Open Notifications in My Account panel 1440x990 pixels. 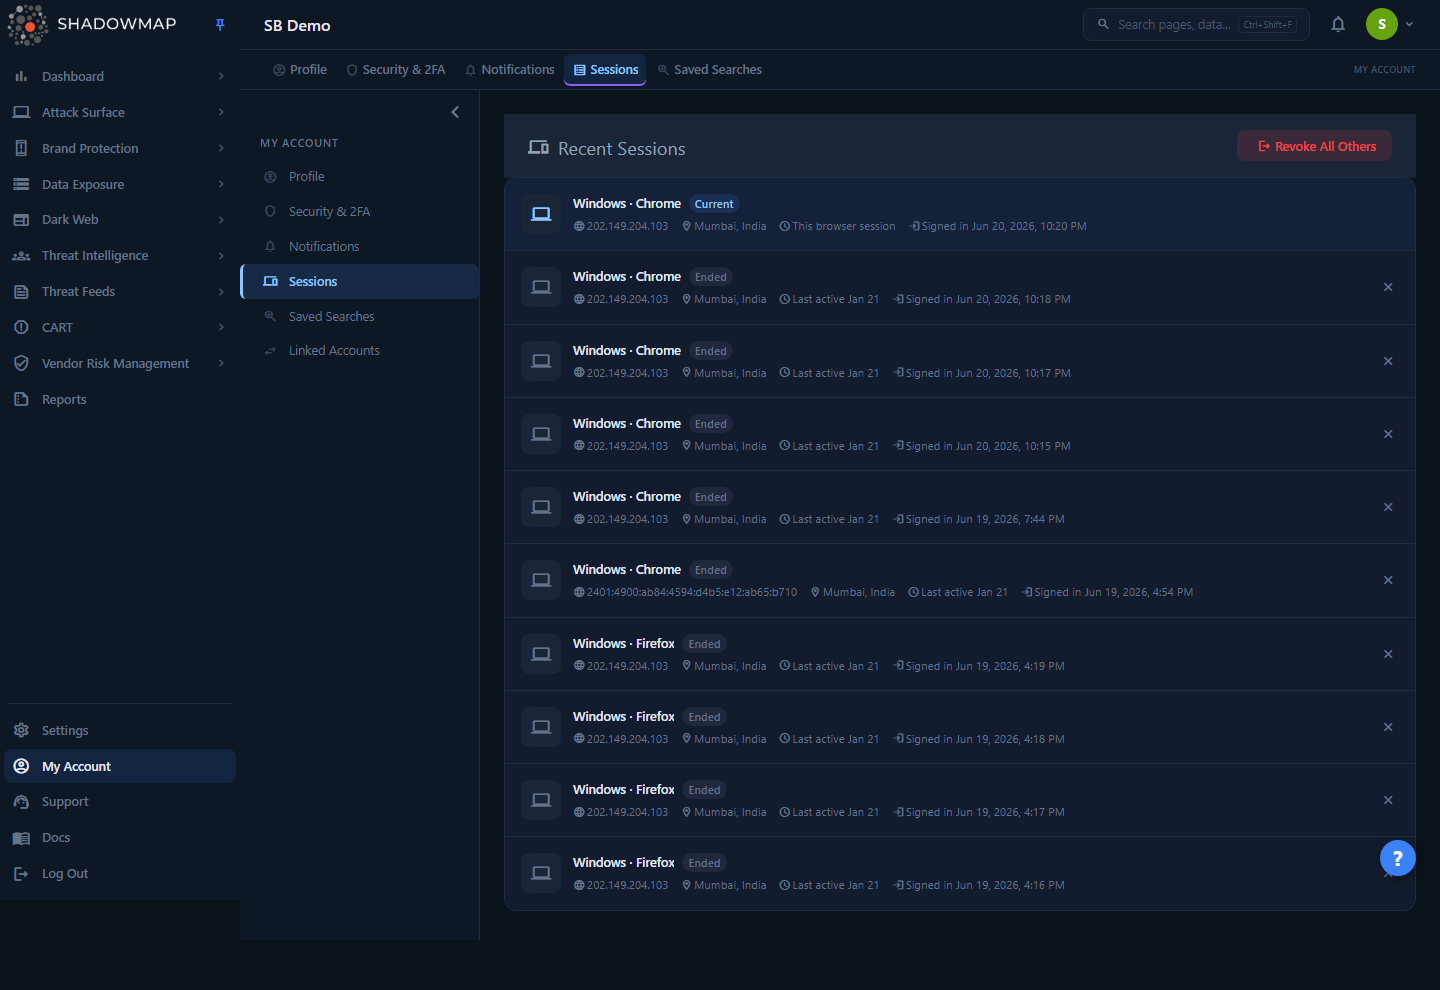click(360, 247)
